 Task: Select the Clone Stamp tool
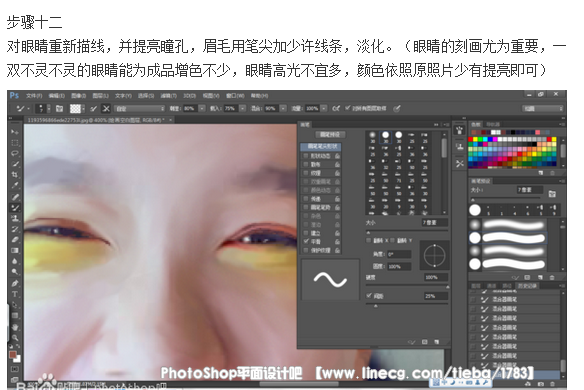coord(15,218)
